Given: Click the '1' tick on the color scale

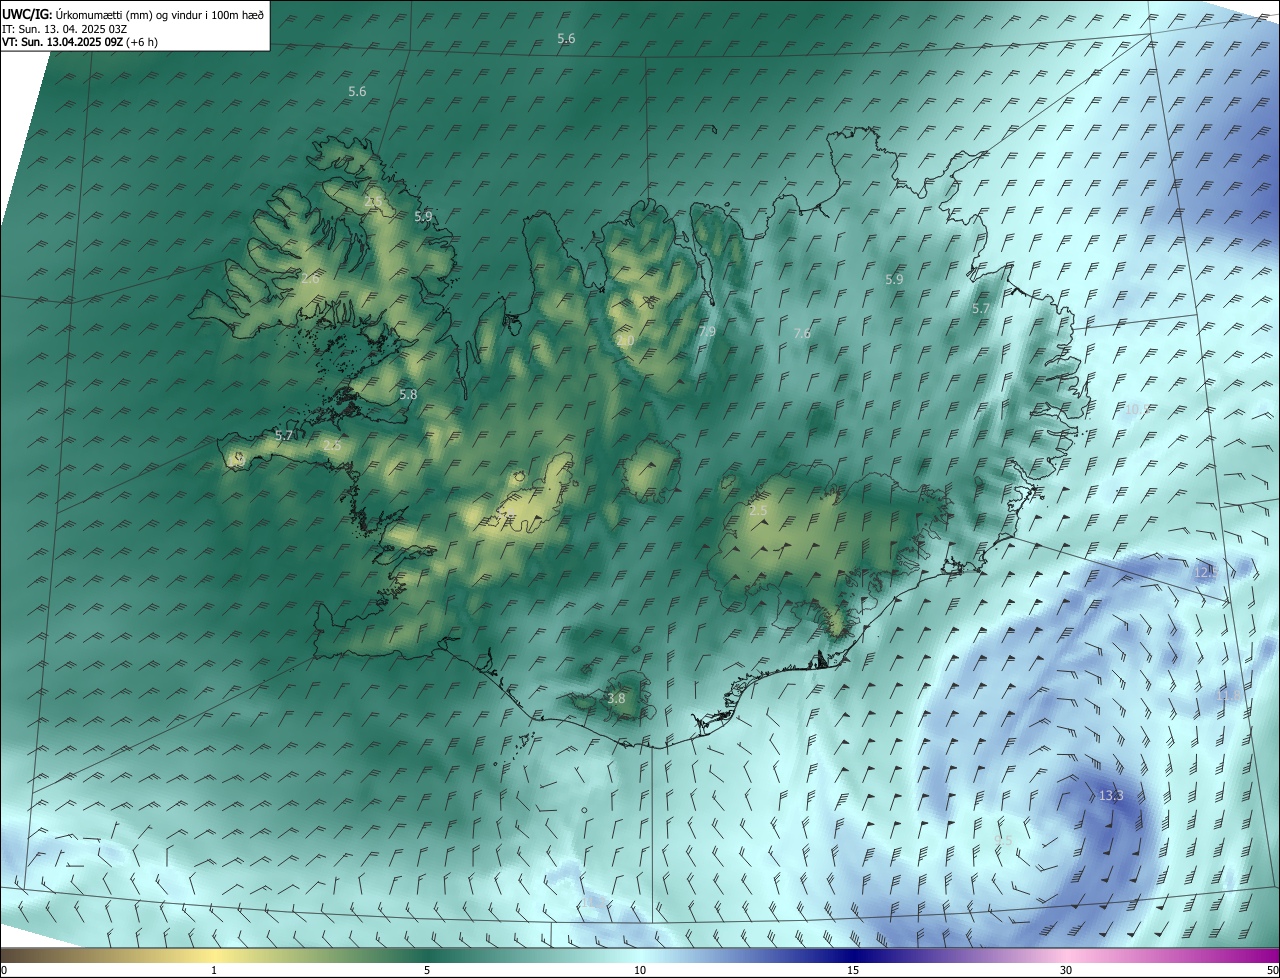Looking at the screenshot, I should tap(214, 970).
